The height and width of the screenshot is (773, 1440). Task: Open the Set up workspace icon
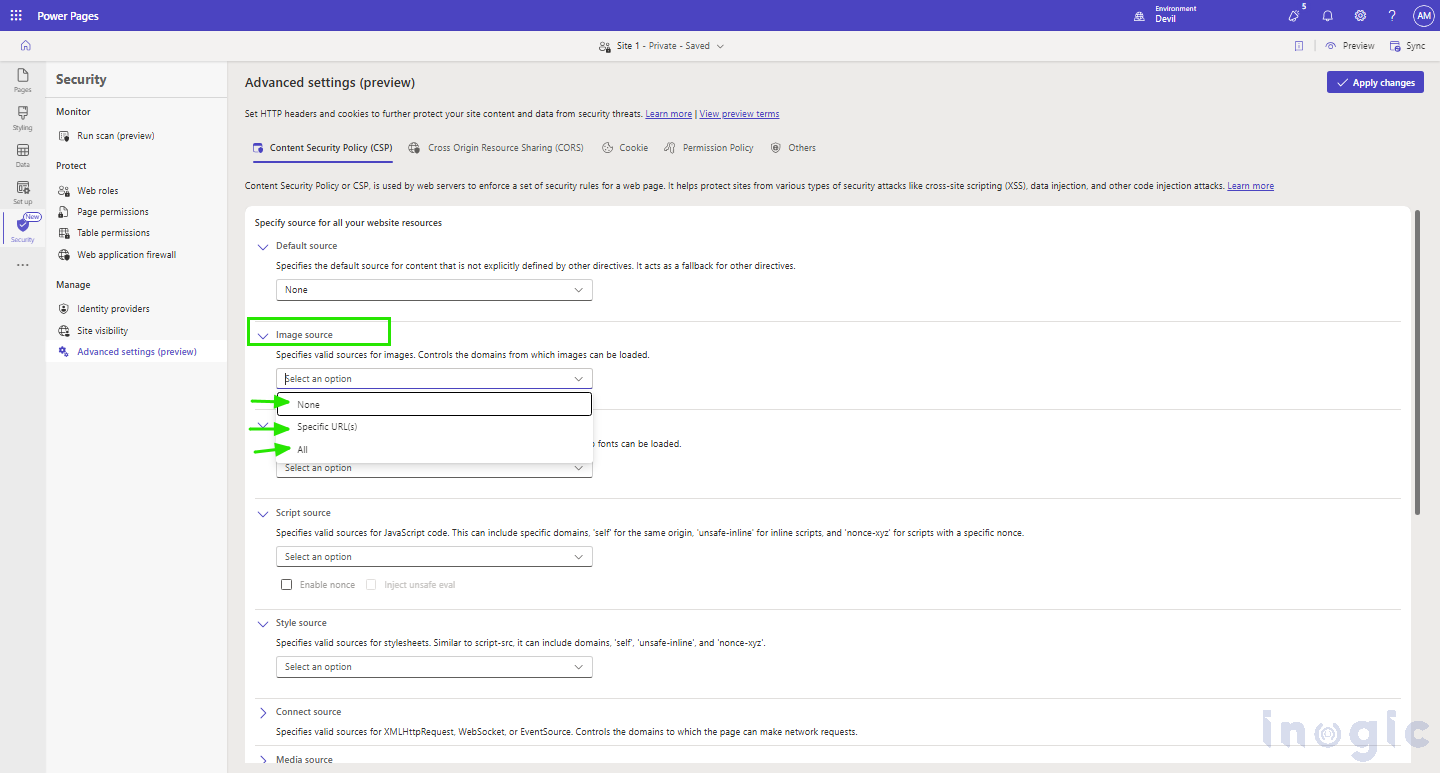click(22, 193)
